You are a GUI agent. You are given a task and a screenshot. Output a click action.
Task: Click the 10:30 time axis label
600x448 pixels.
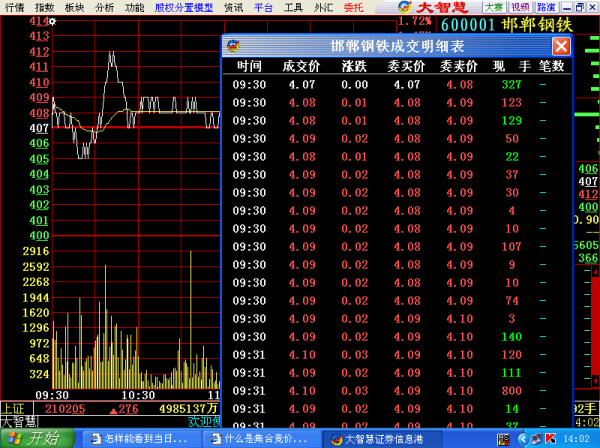(138, 395)
